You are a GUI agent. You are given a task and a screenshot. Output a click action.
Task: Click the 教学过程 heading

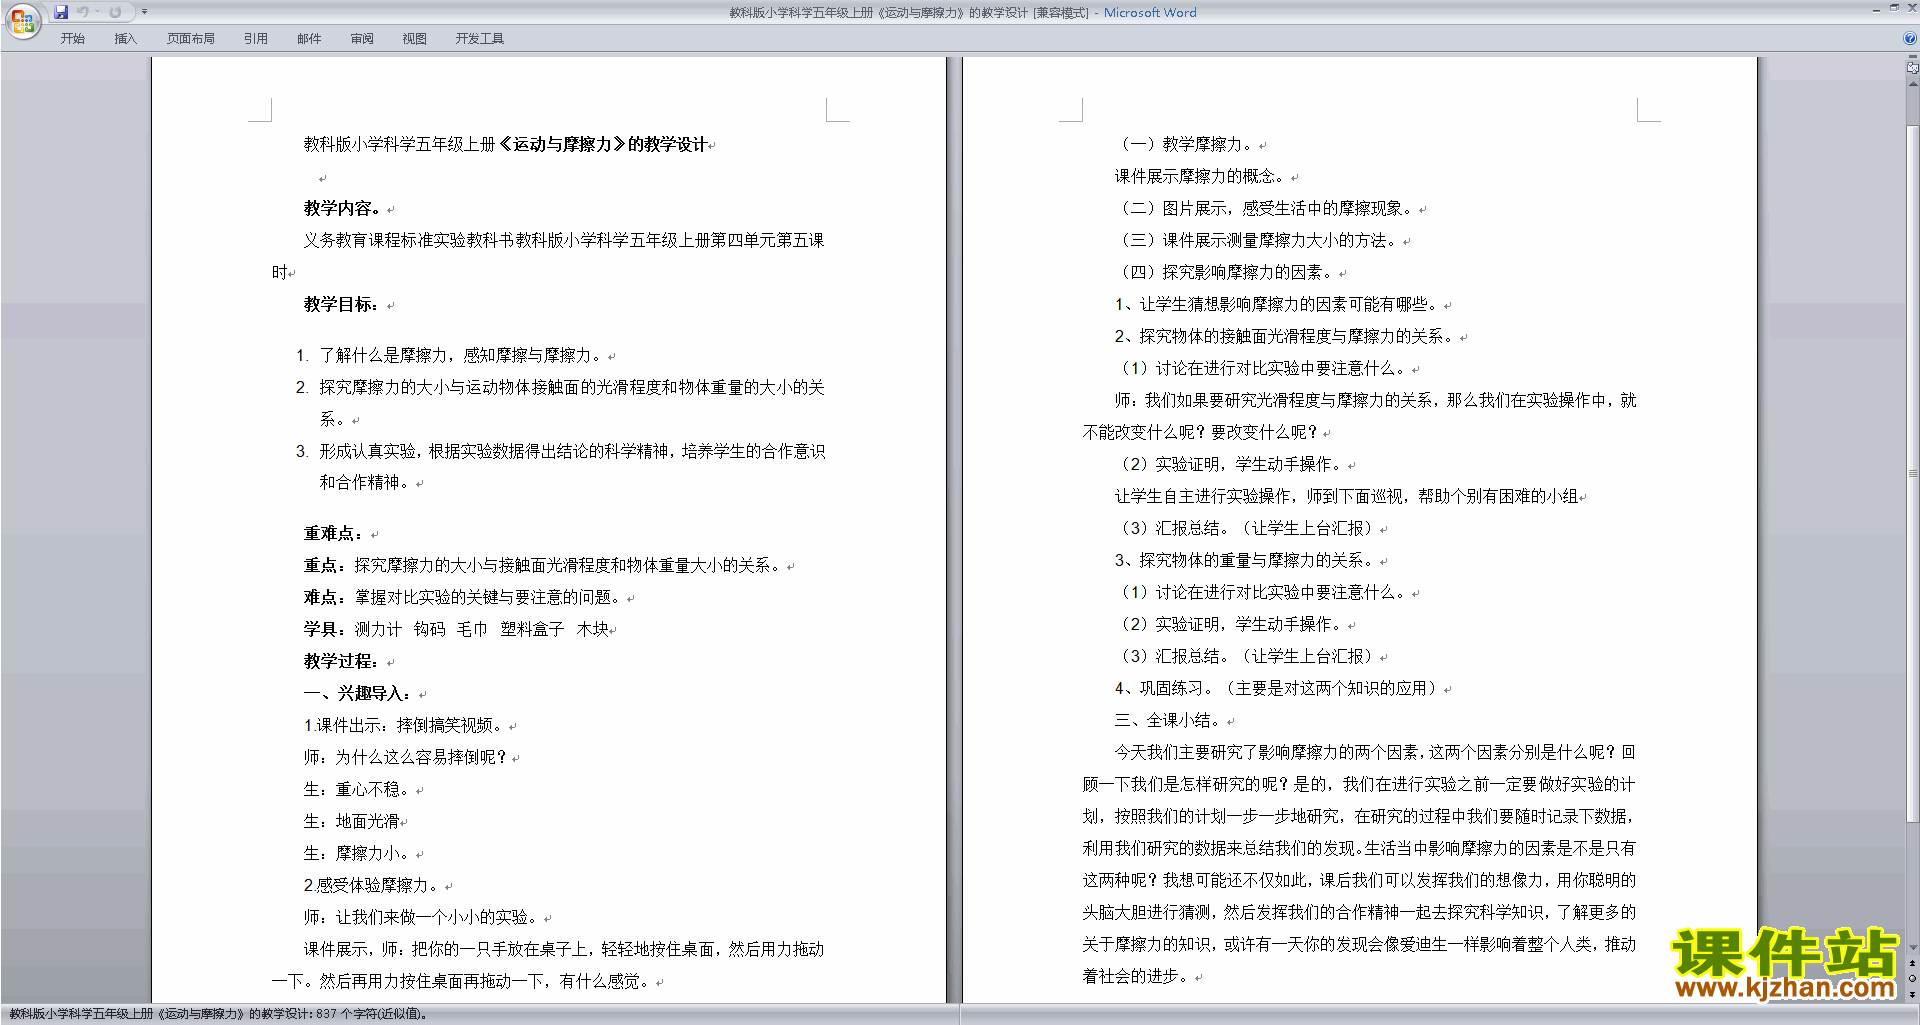(x=342, y=662)
